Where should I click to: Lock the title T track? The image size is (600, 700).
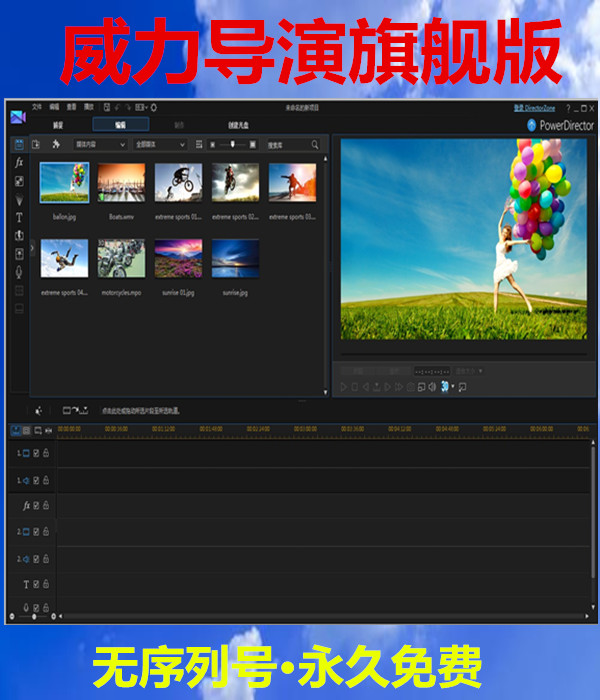click(46, 584)
